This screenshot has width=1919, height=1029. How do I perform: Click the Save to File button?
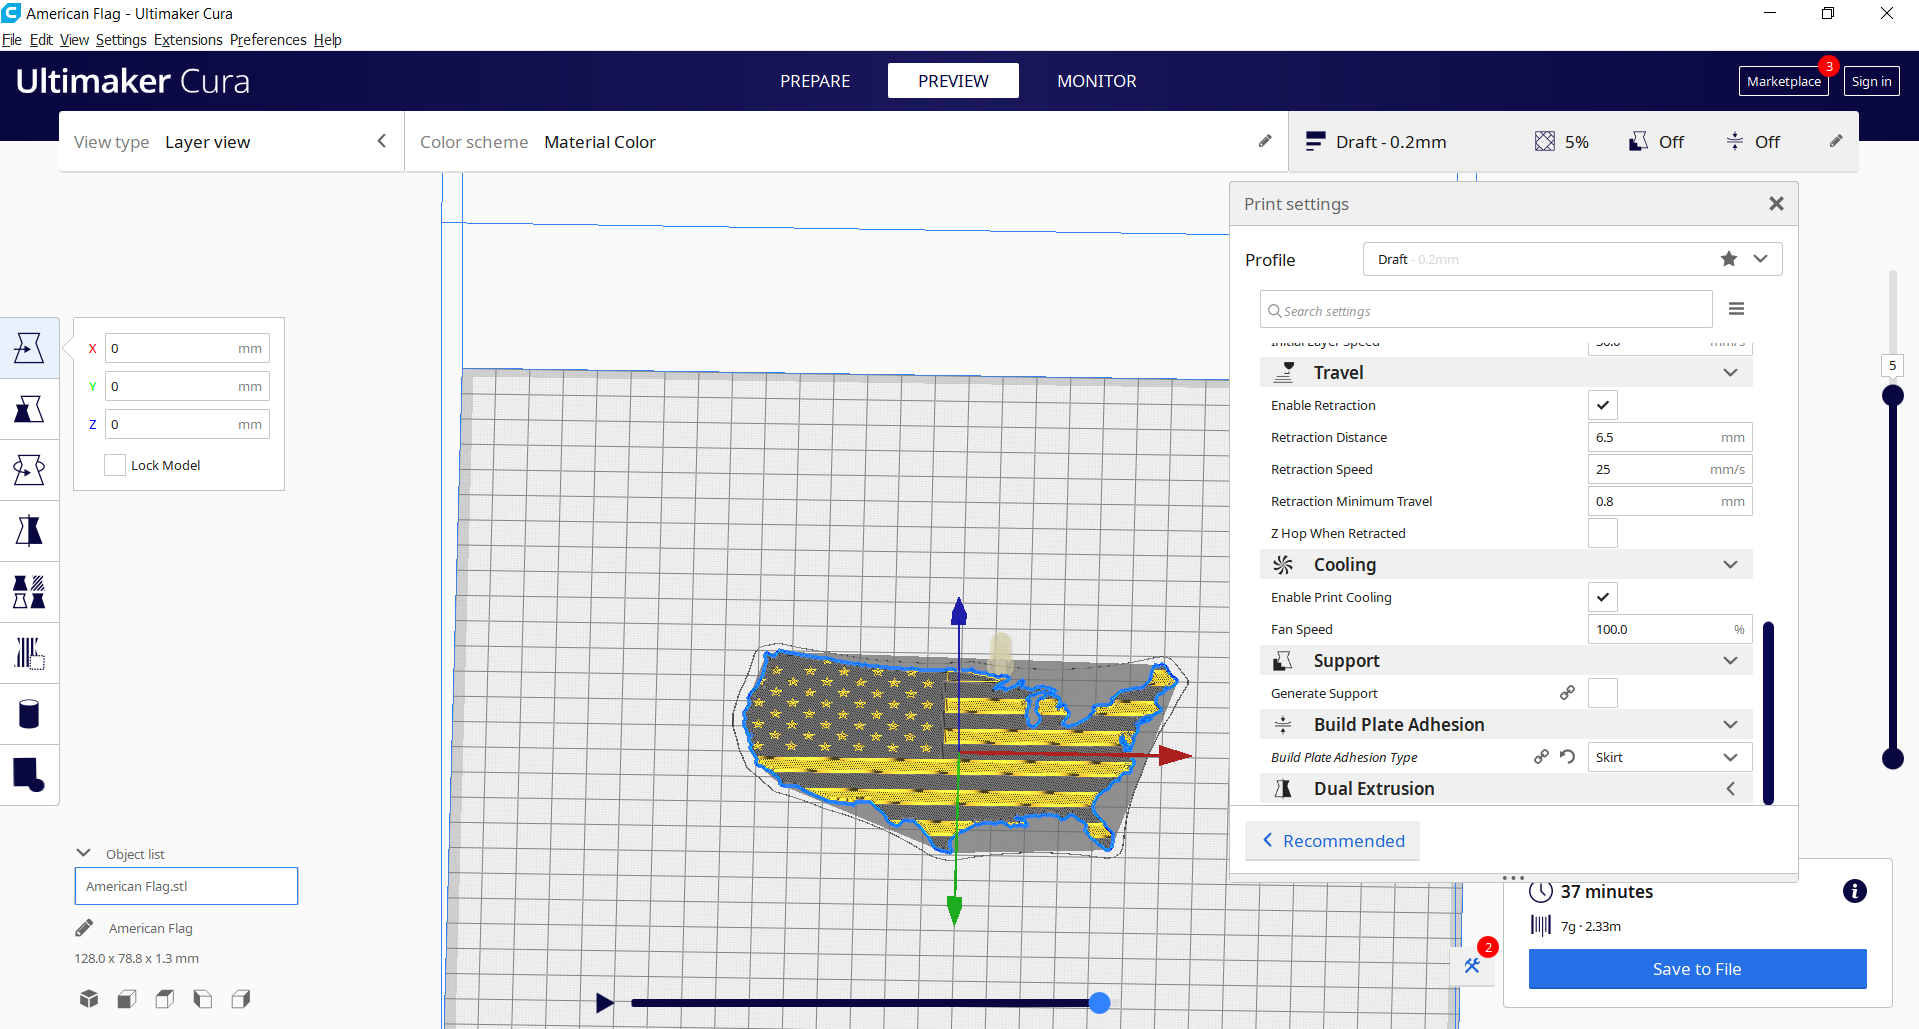click(x=1697, y=969)
